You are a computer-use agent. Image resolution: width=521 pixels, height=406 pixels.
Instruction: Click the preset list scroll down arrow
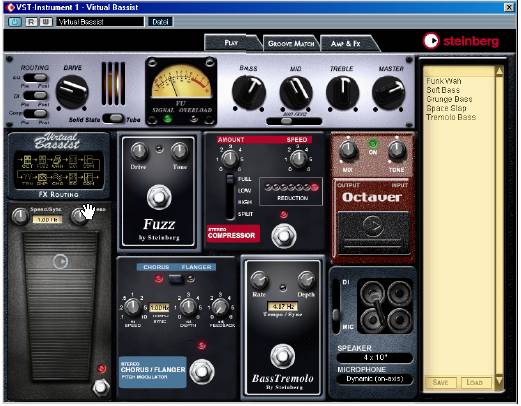pyautogui.click(x=499, y=381)
